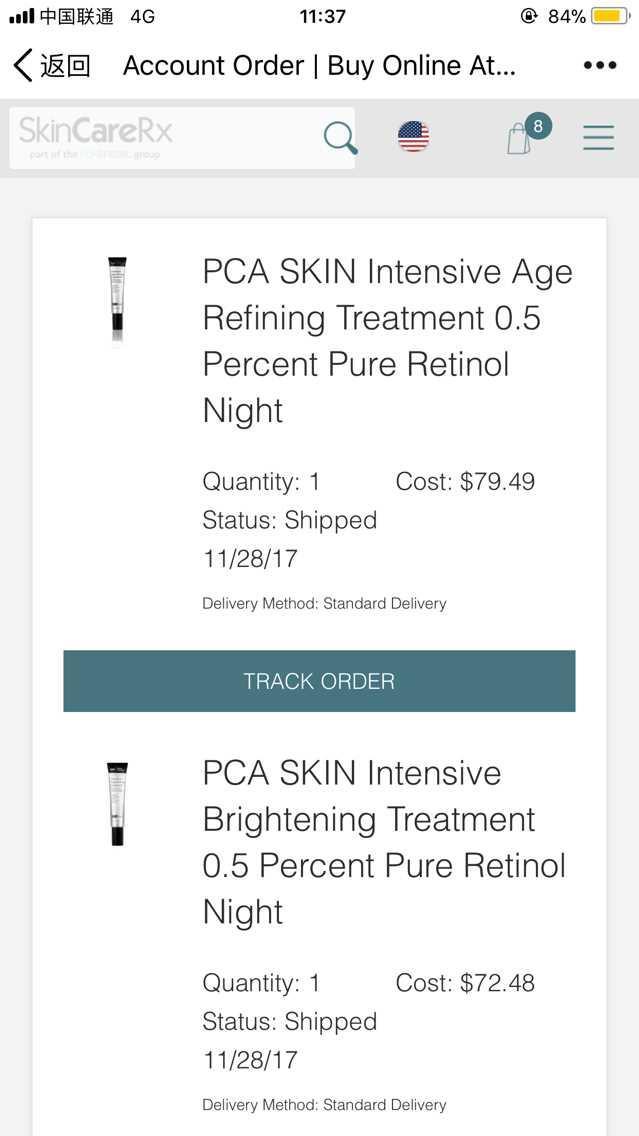
Task: Open PCA SKIN Intensive Brightening Treatment title
Action: (x=384, y=842)
